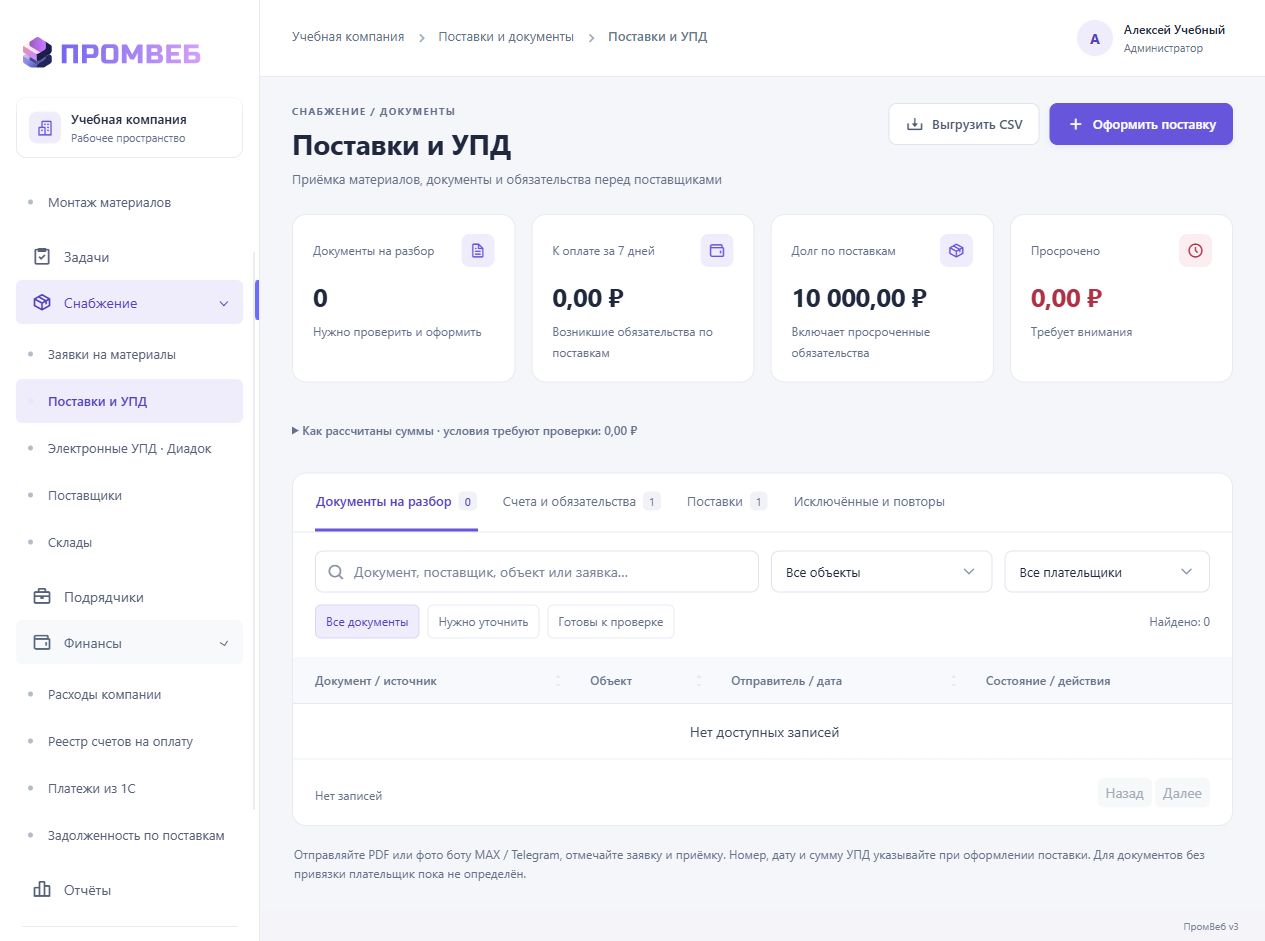
Task: Click the Далее pagination button
Action: click(x=1182, y=793)
